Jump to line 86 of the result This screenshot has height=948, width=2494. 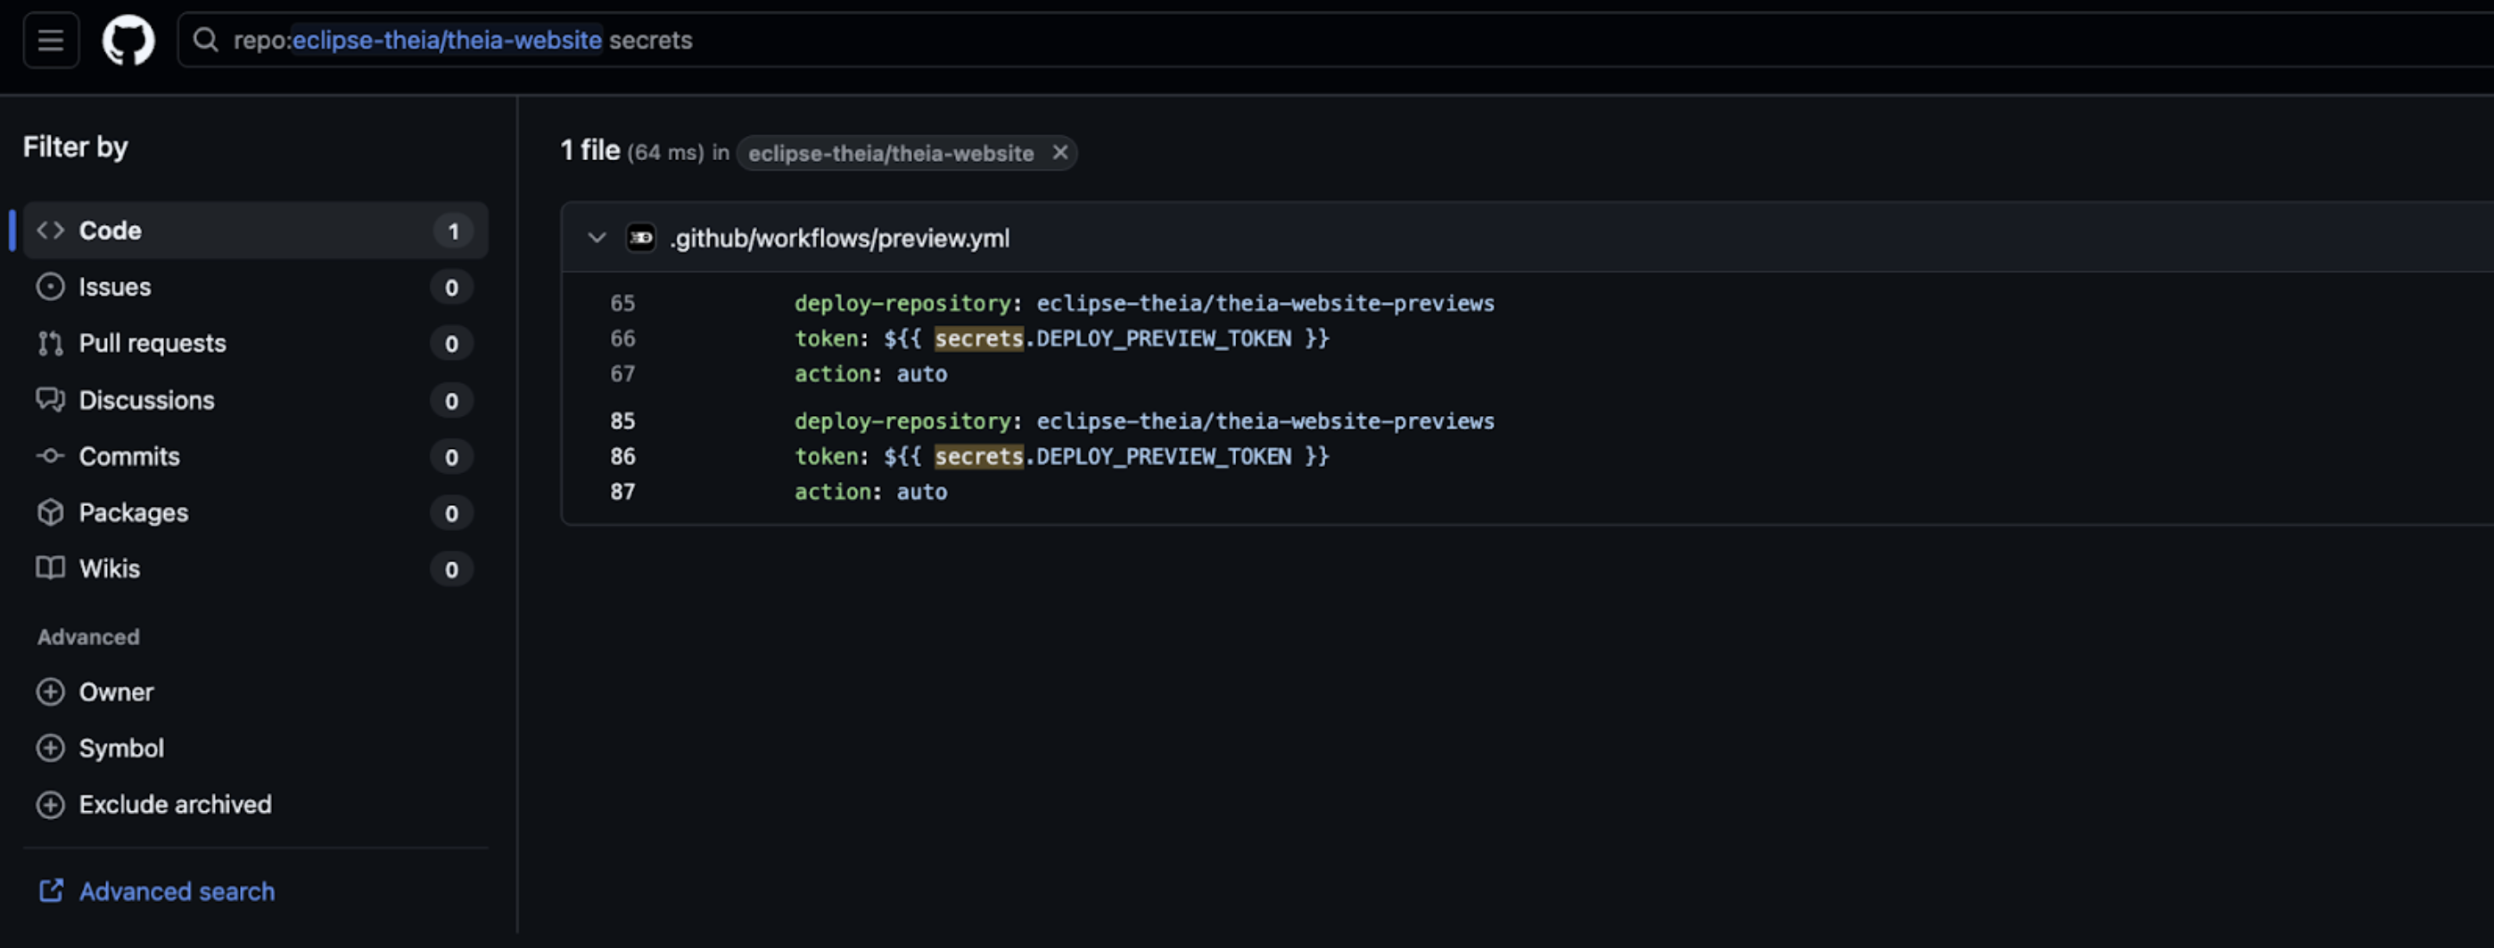(x=622, y=457)
